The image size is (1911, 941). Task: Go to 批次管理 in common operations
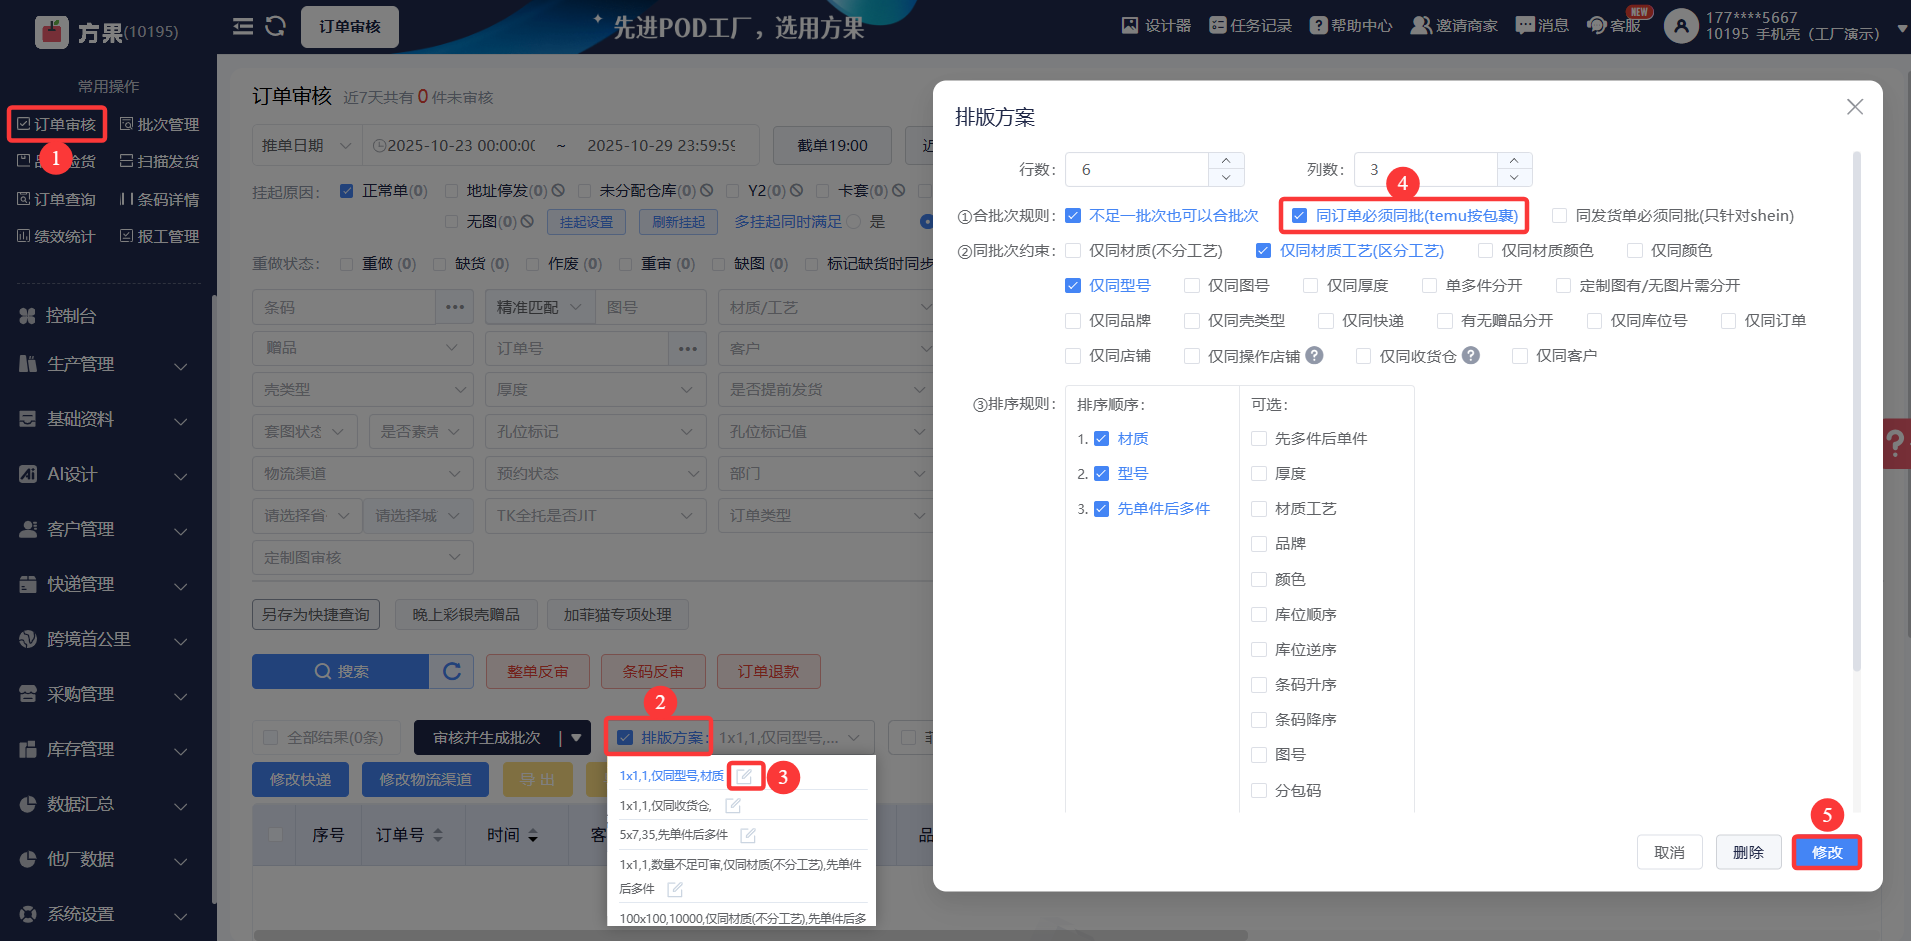click(x=159, y=124)
